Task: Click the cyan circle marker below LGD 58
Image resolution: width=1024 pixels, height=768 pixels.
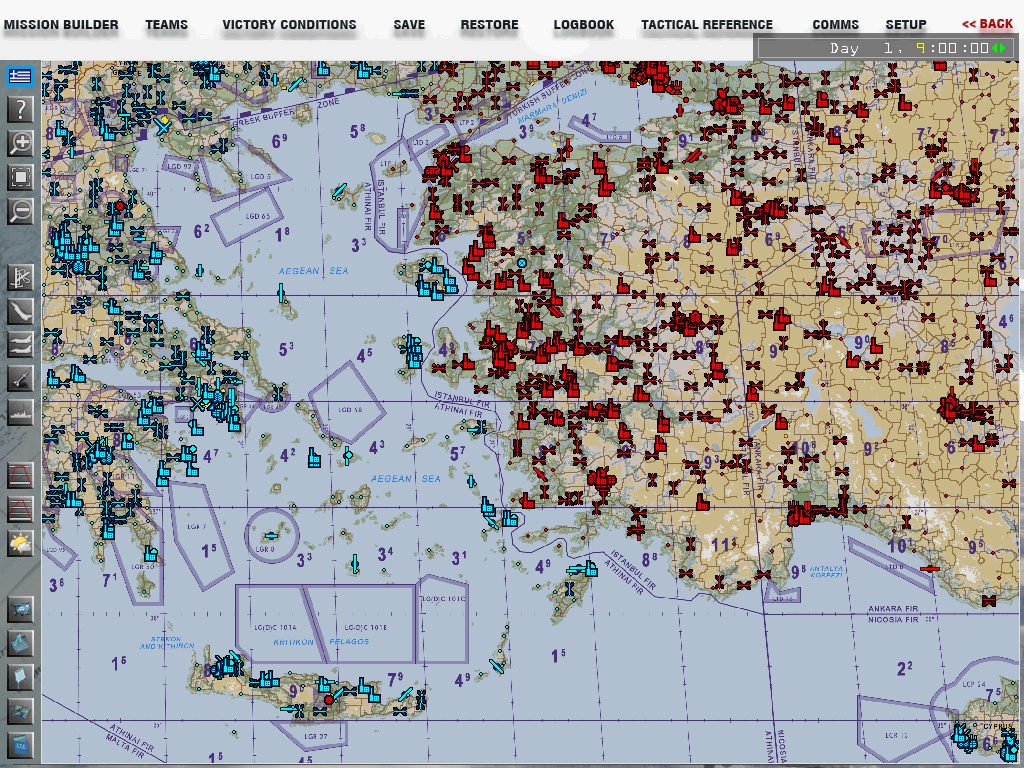Action: (348, 455)
